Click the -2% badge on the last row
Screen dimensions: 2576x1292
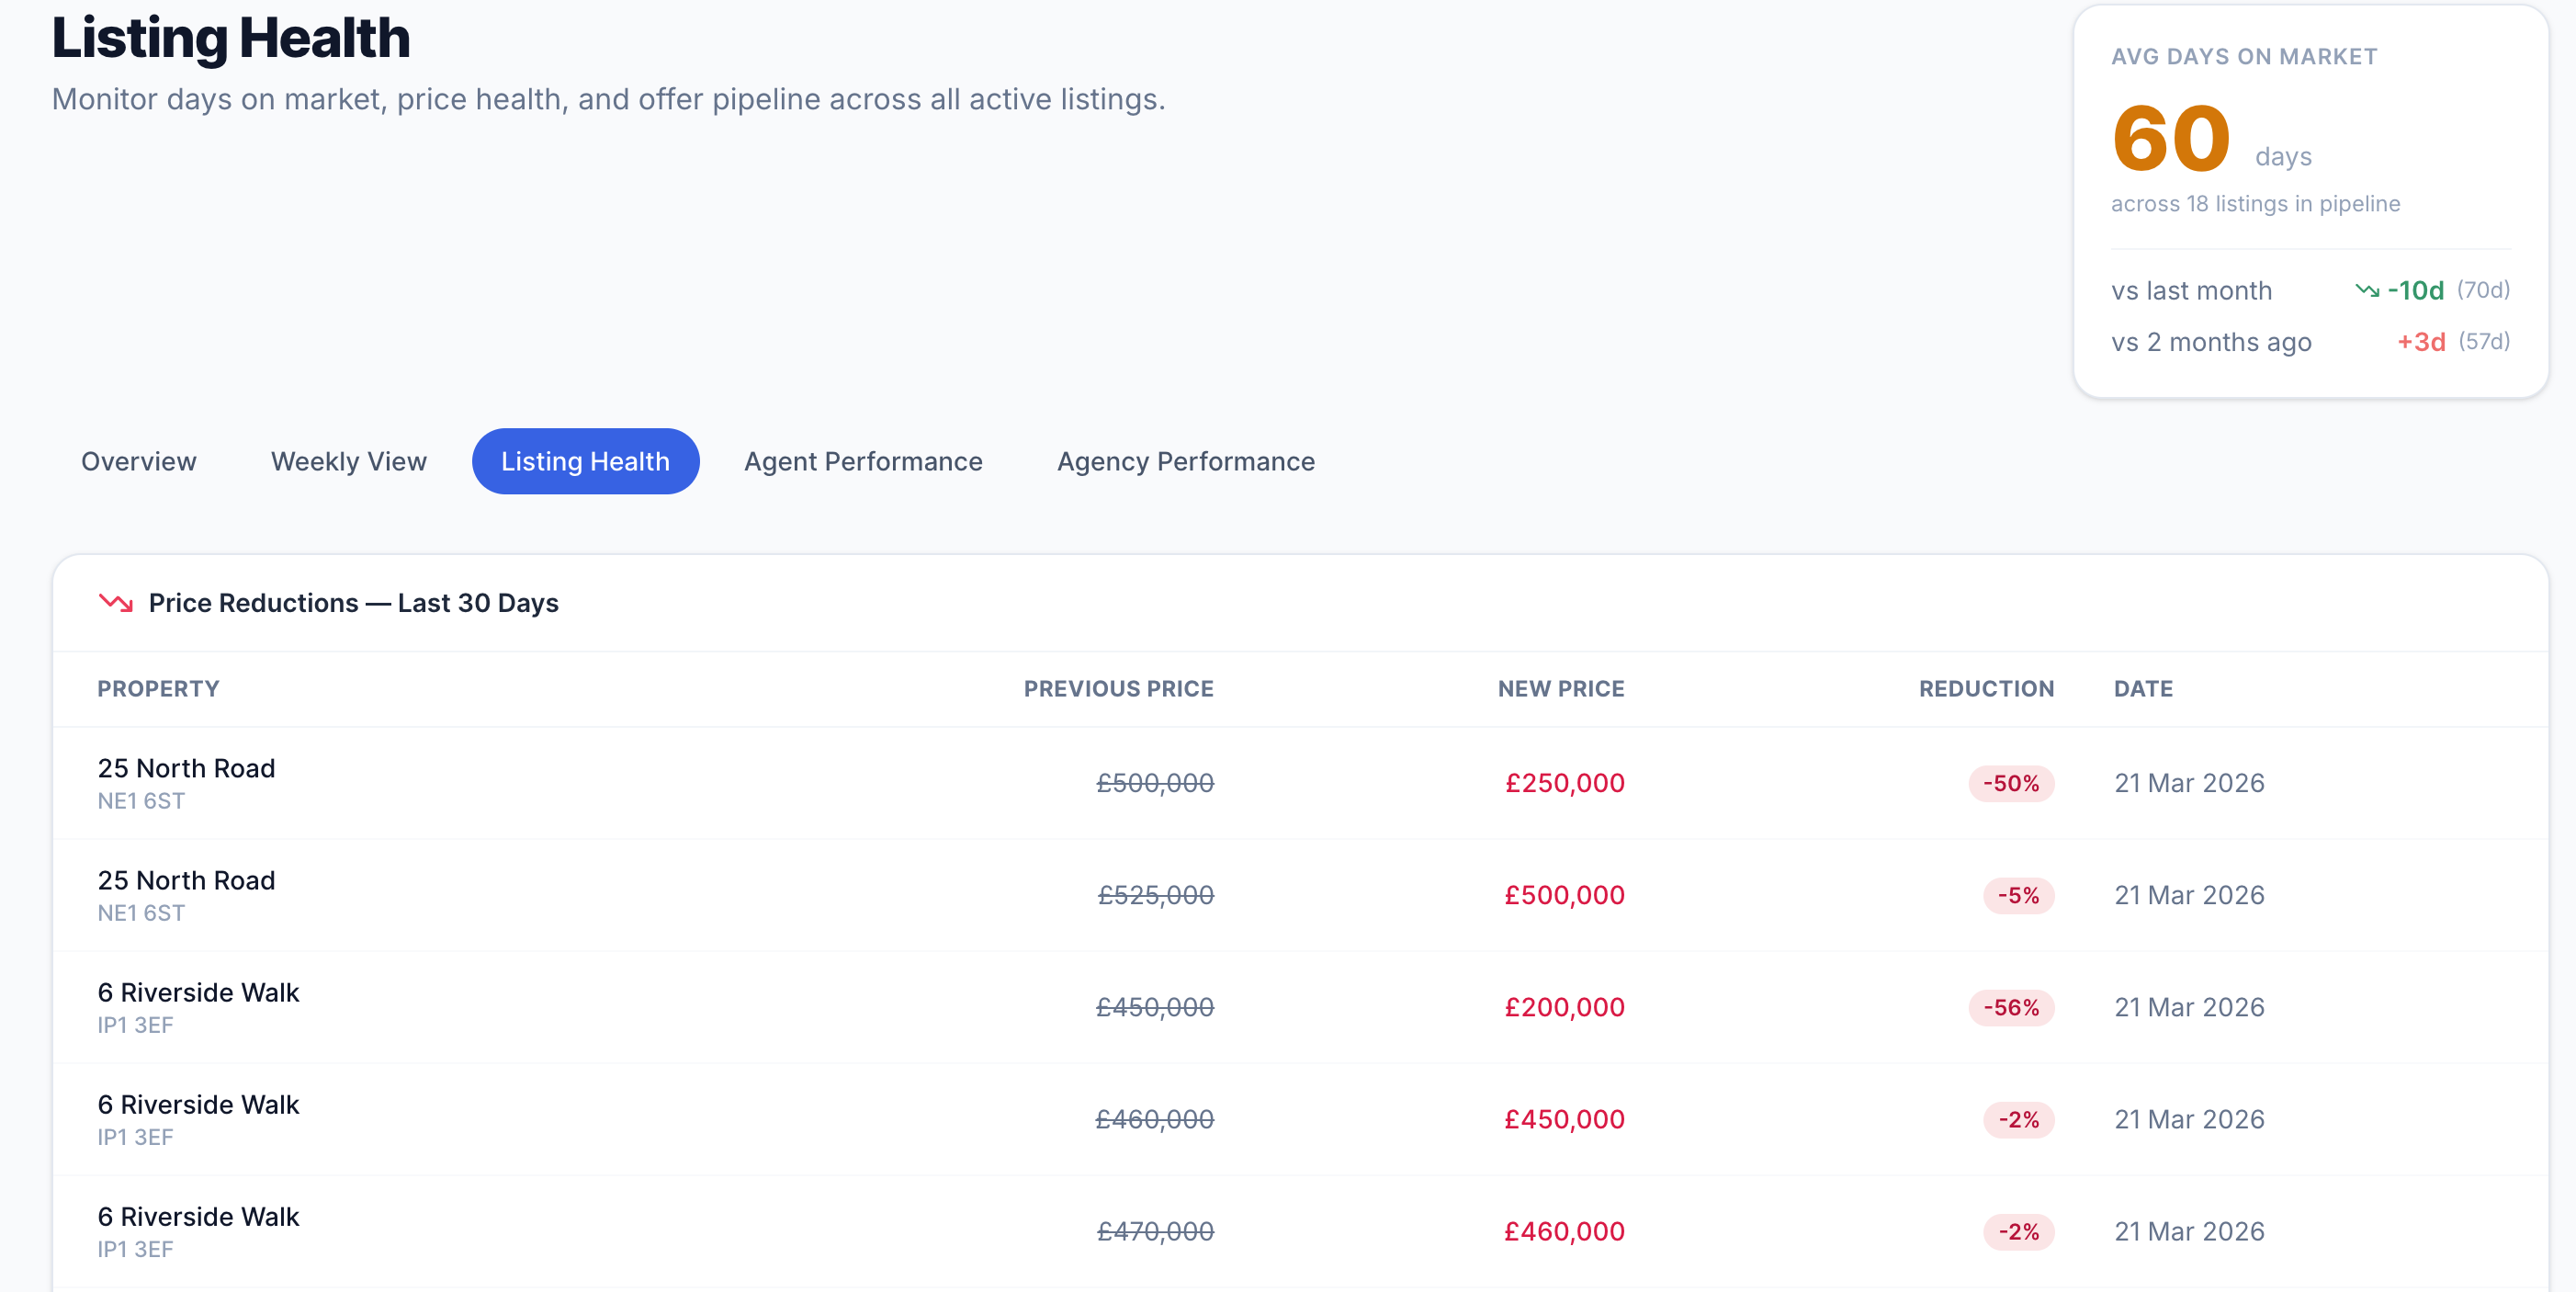tap(2017, 1232)
